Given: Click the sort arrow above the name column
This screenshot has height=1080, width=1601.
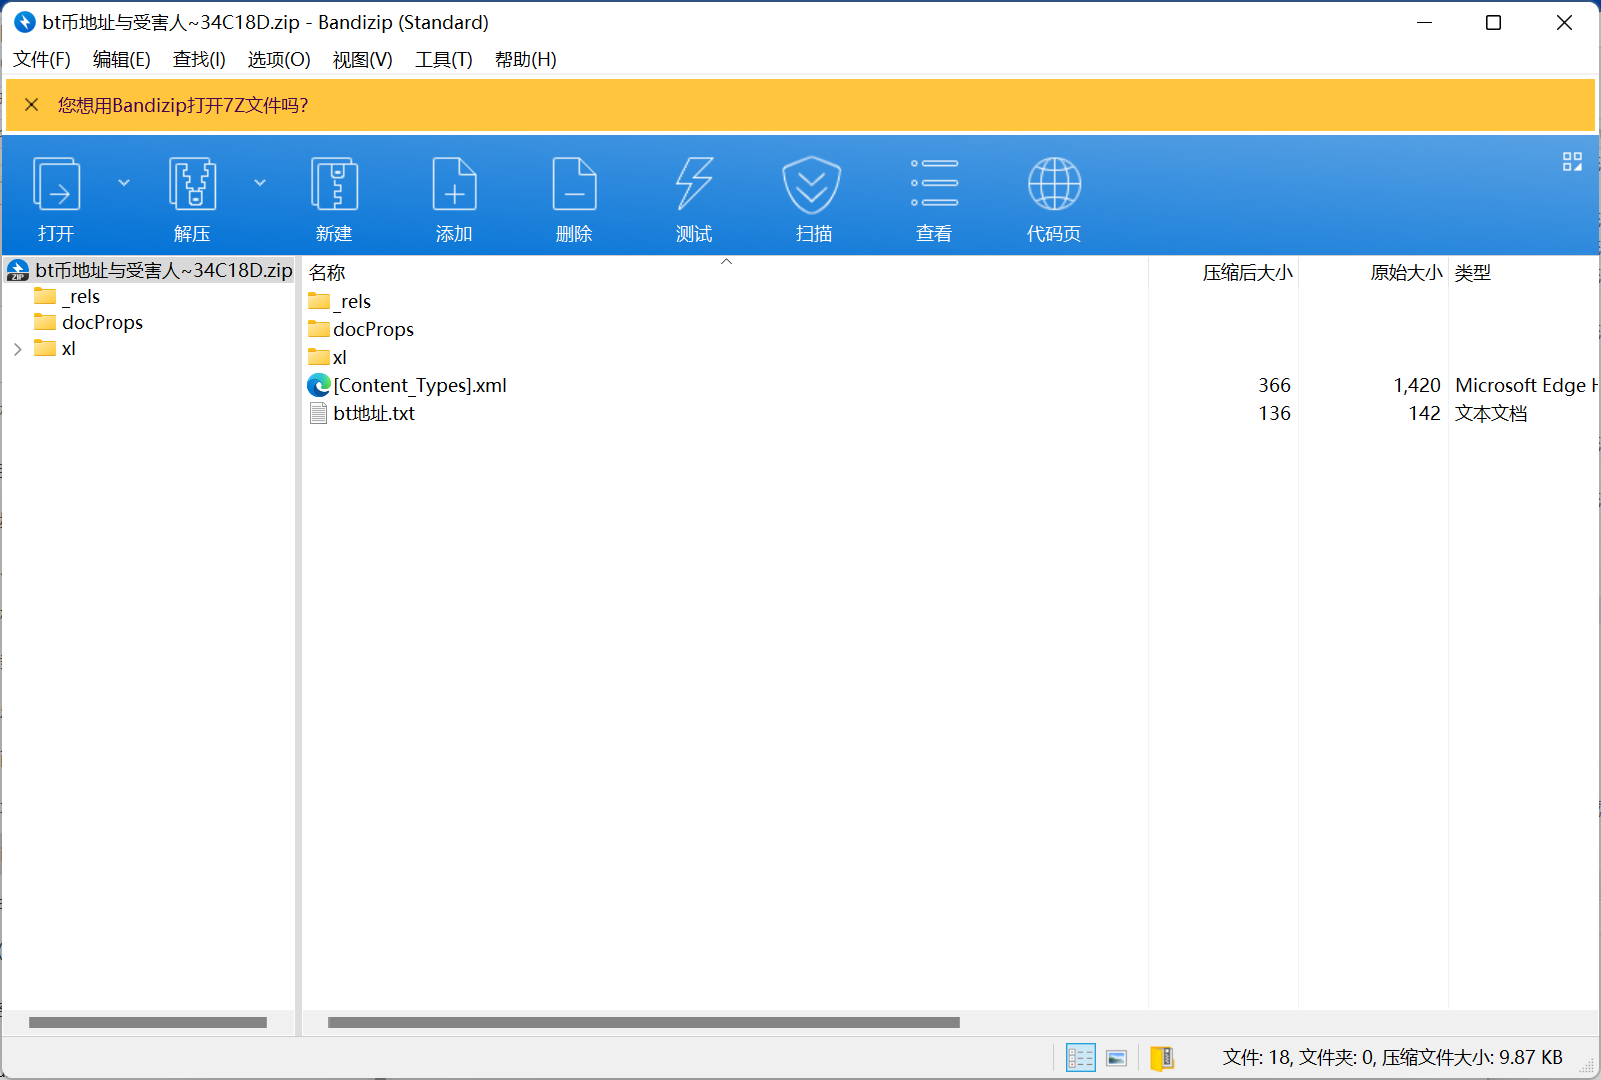Looking at the screenshot, I should [727, 261].
